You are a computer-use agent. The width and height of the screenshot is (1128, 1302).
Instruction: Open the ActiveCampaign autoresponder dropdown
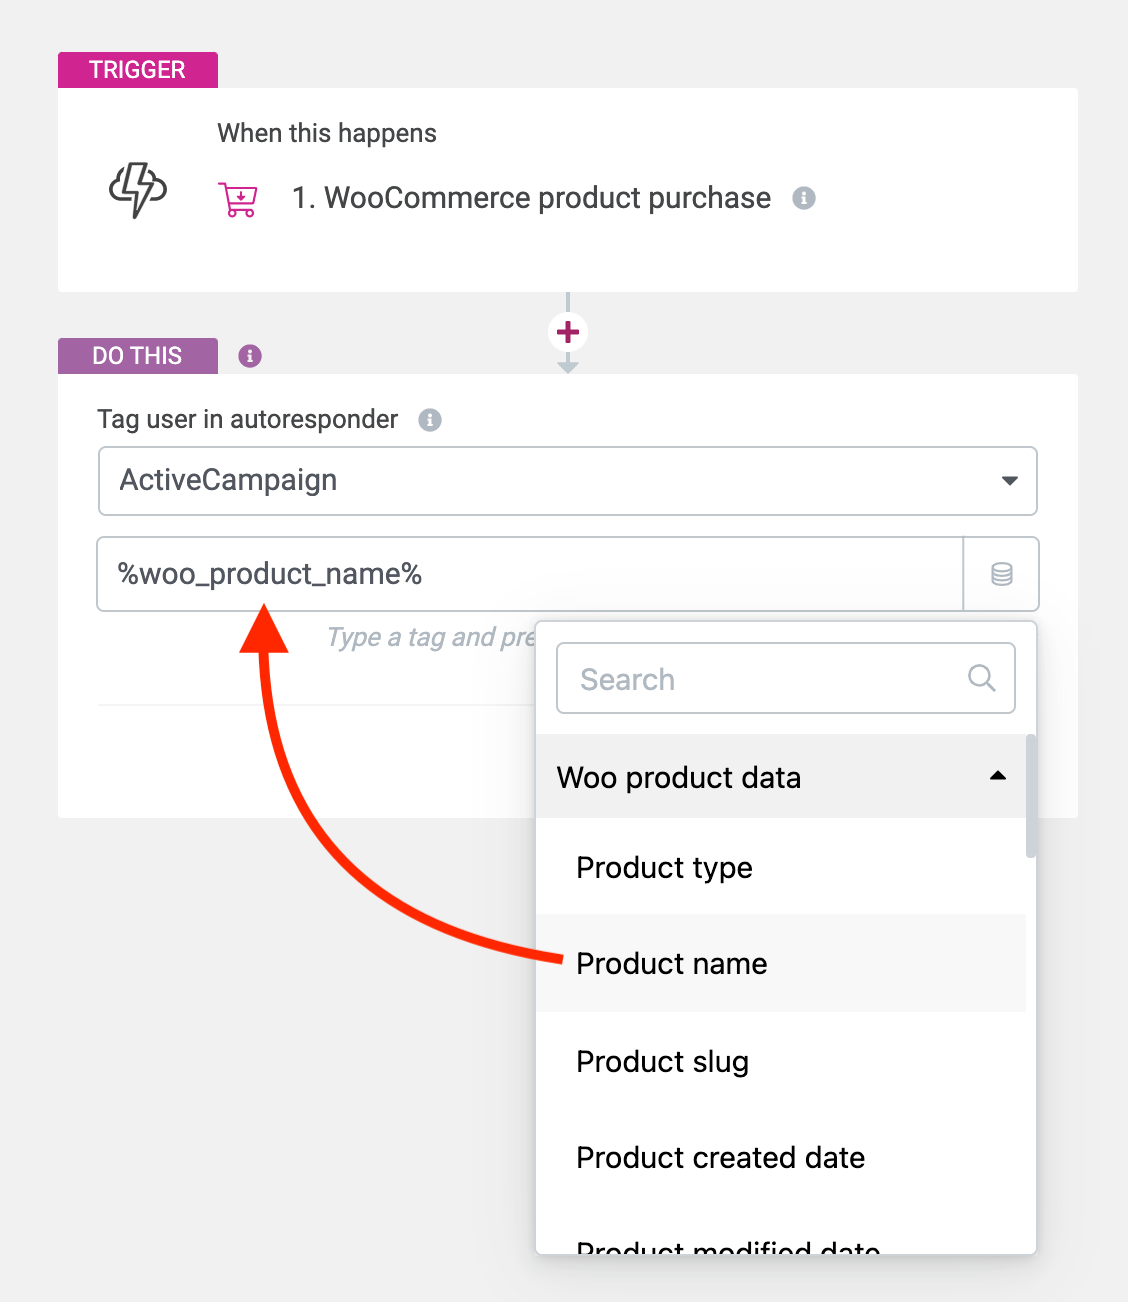pos(567,481)
